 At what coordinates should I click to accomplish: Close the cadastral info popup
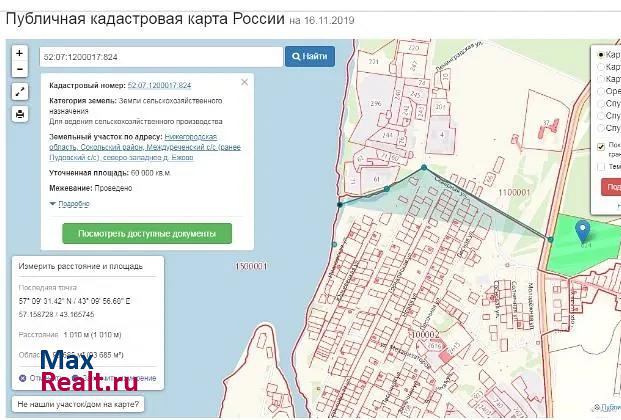(x=246, y=81)
